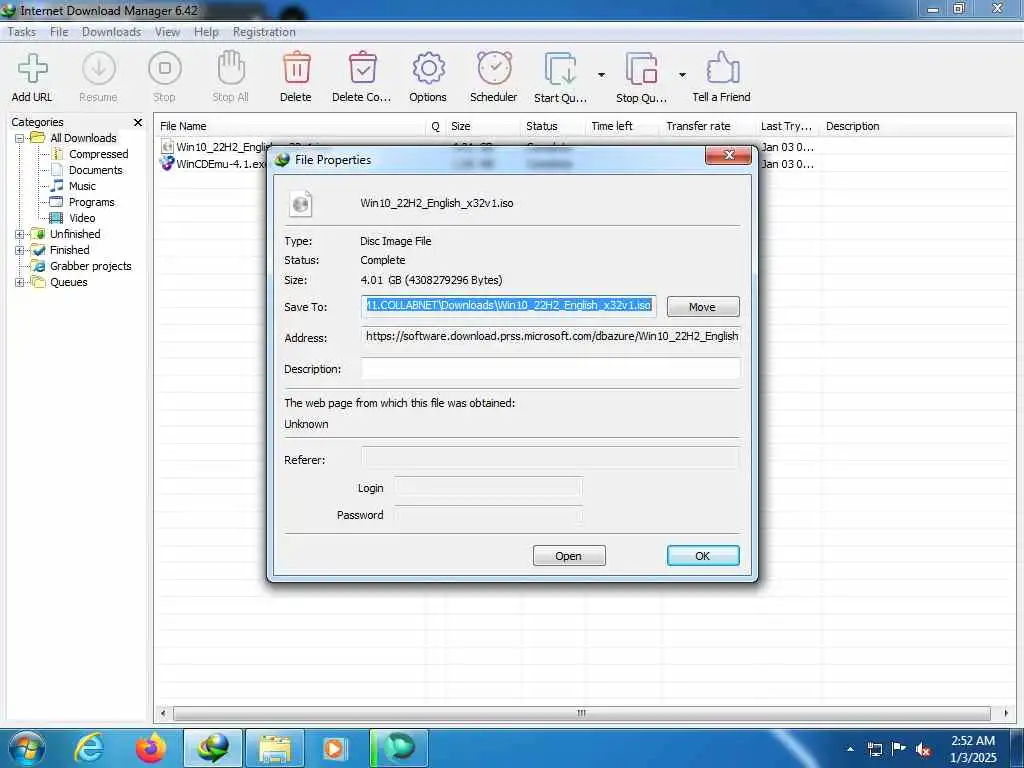
Task: Click the Stop download icon
Action: (165, 69)
